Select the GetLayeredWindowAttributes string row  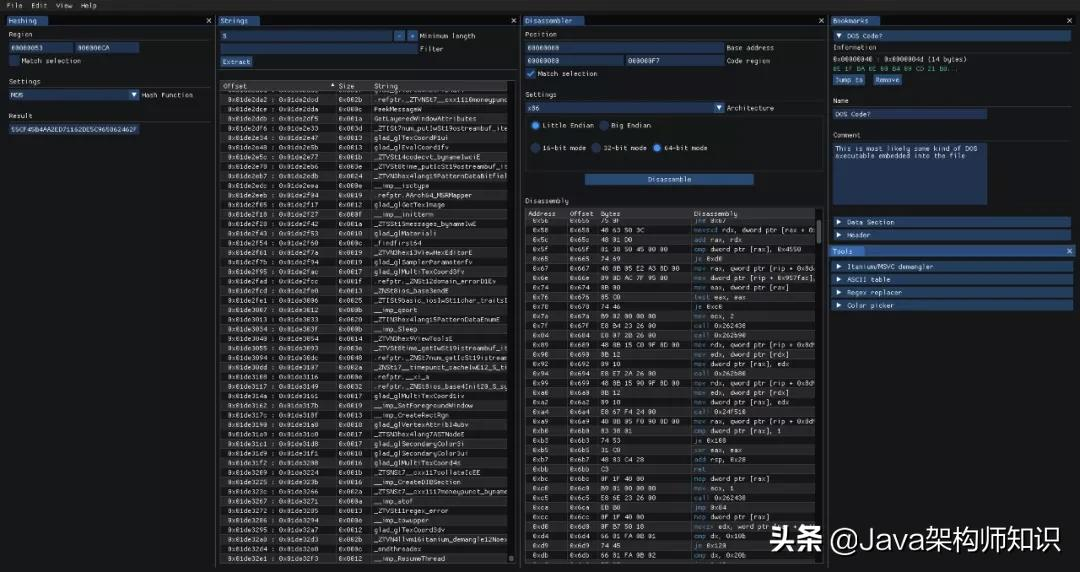365,119
